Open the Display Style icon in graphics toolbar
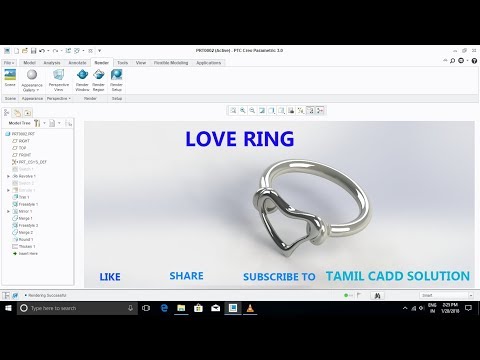 (x=272, y=110)
